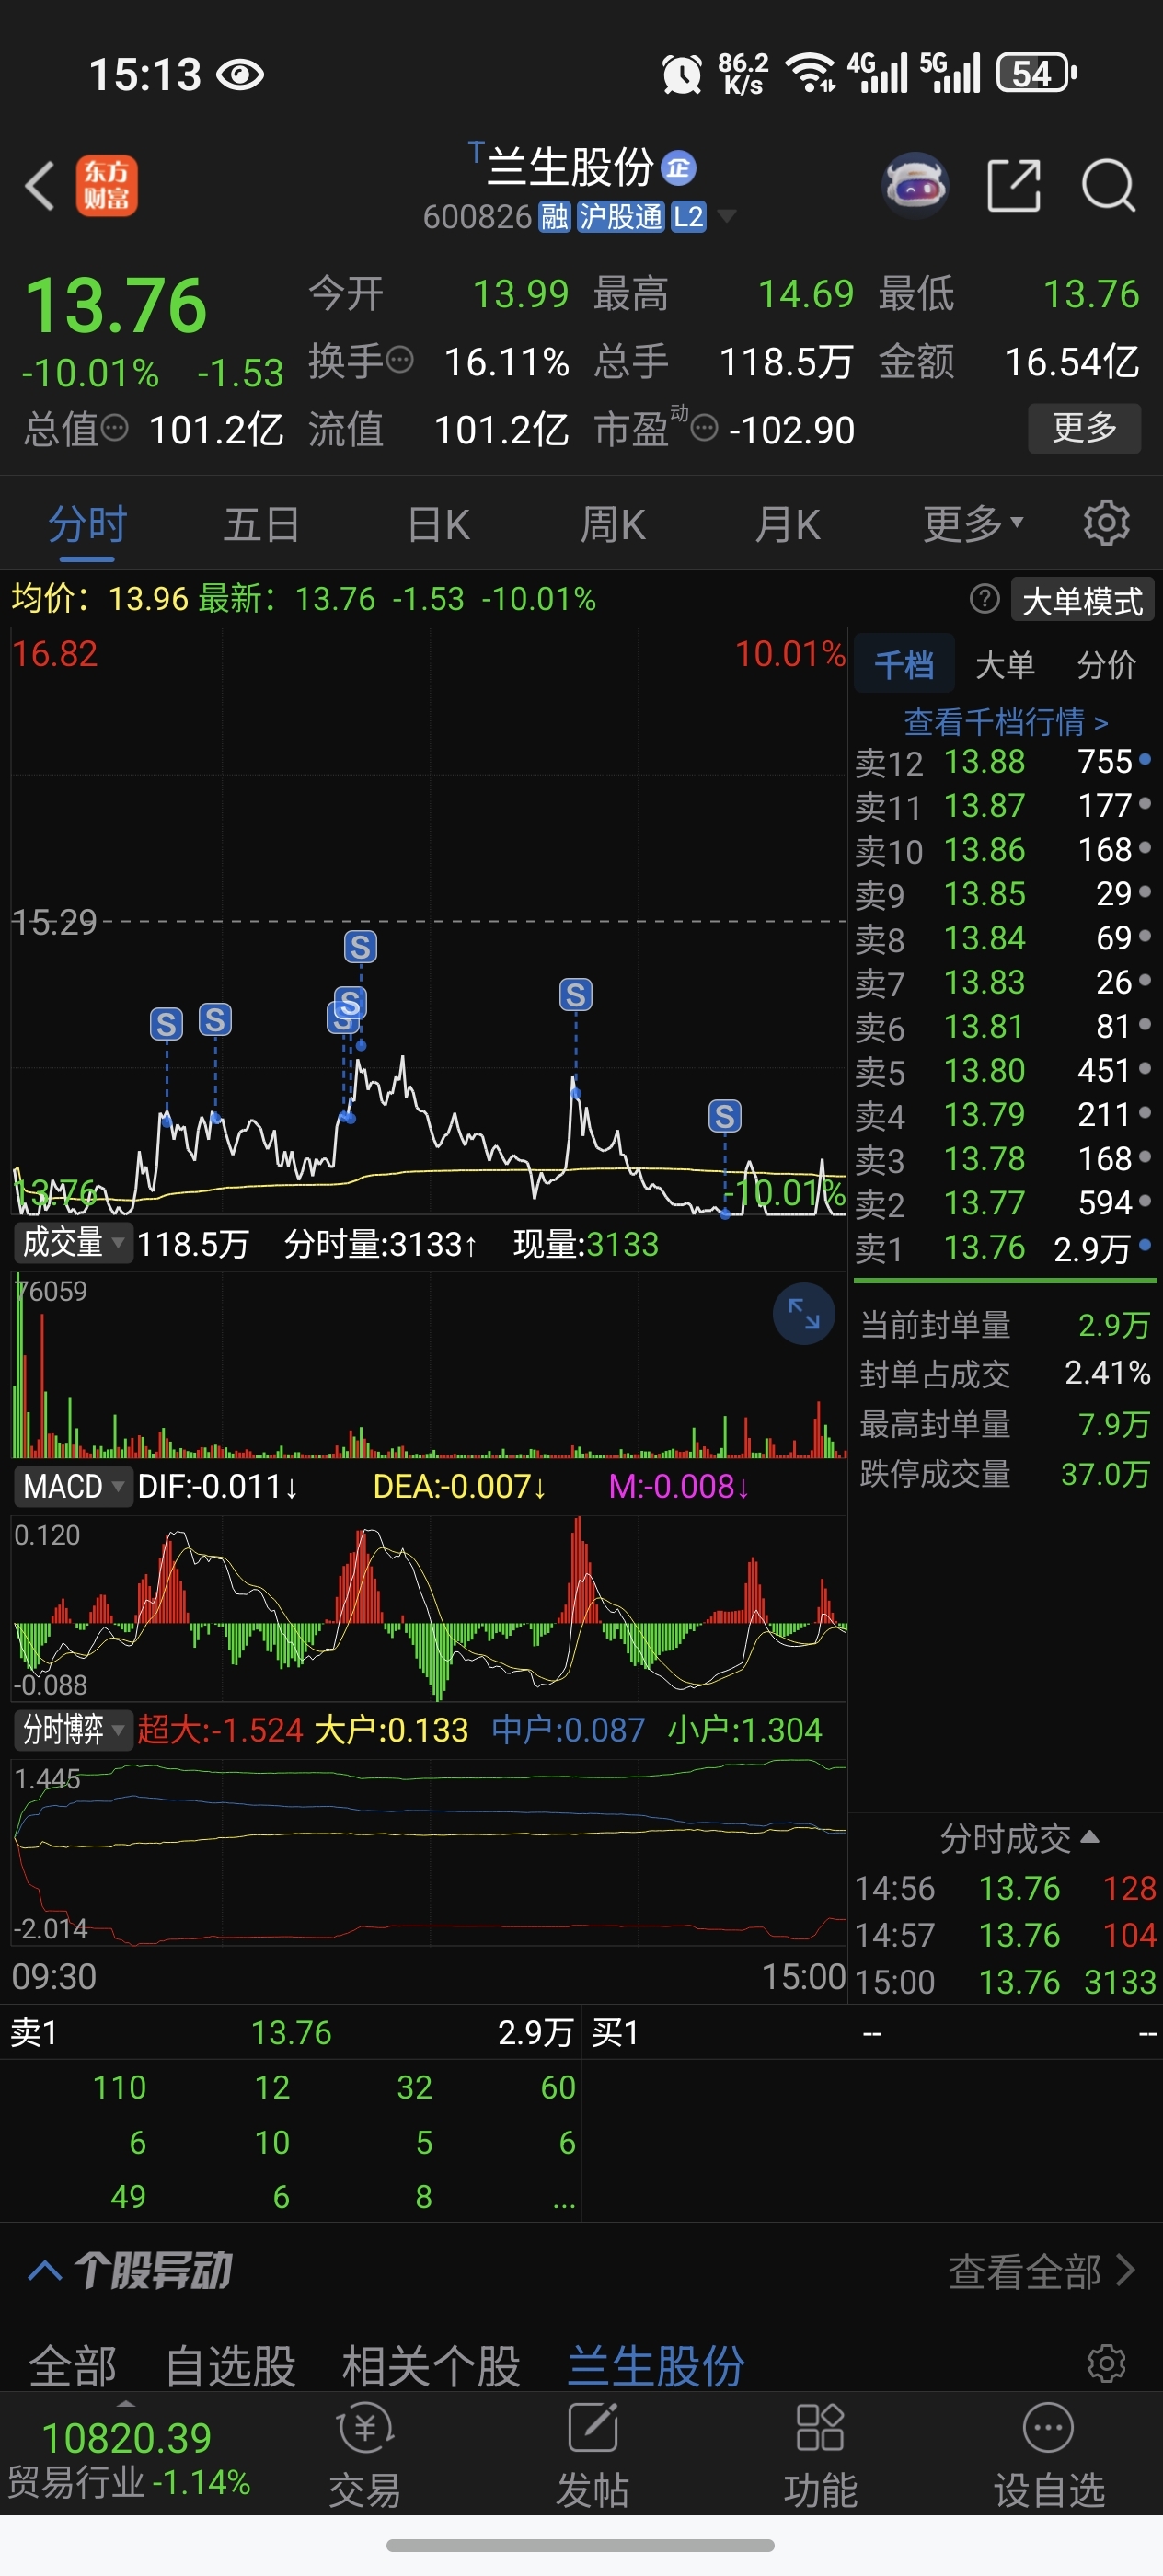
Task: Tap the topmost S sell marker on chart
Action: 360,946
